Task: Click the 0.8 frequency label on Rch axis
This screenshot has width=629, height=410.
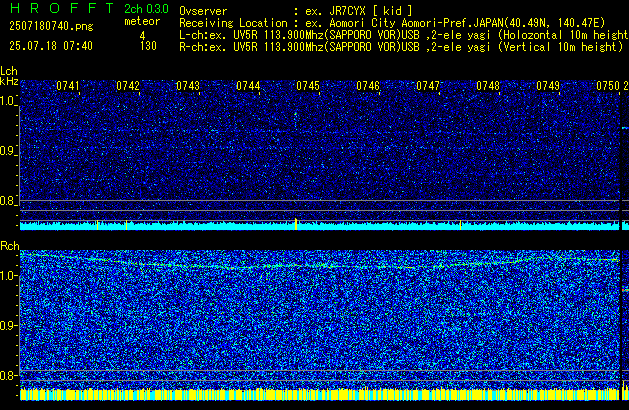Action: (8, 375)
